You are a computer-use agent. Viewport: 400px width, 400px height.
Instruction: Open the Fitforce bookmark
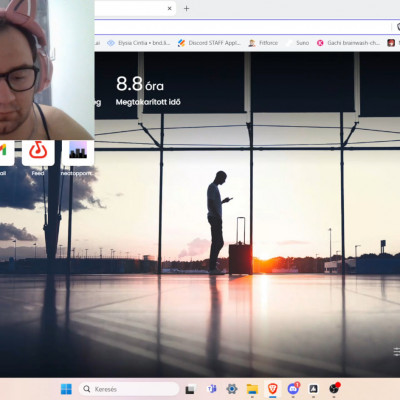(x=263, y=43)
